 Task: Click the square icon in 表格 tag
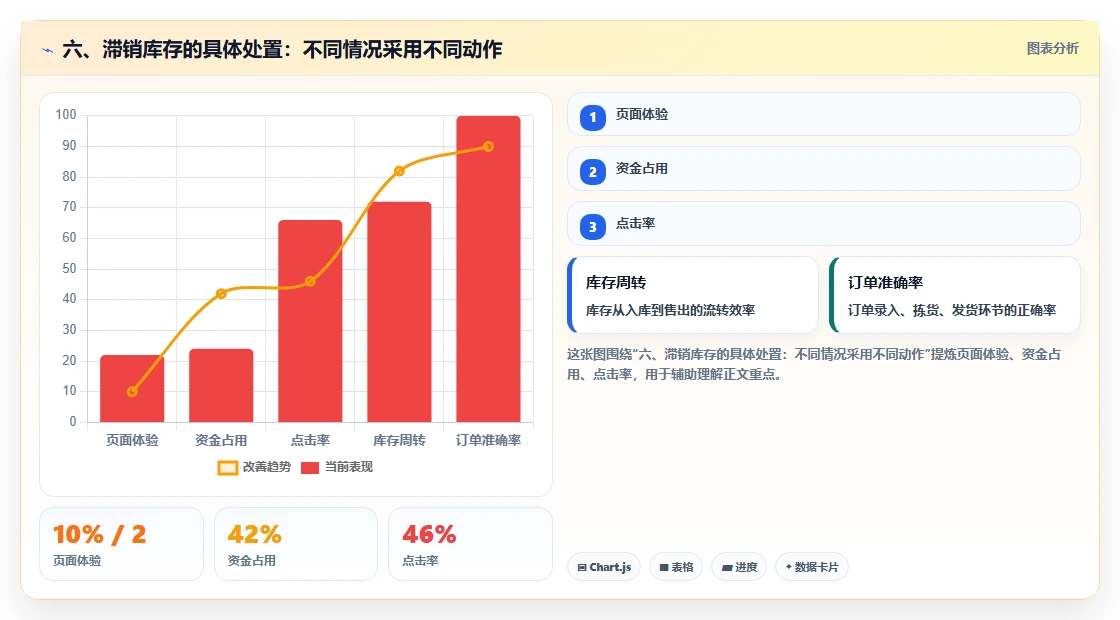[664, 568]
